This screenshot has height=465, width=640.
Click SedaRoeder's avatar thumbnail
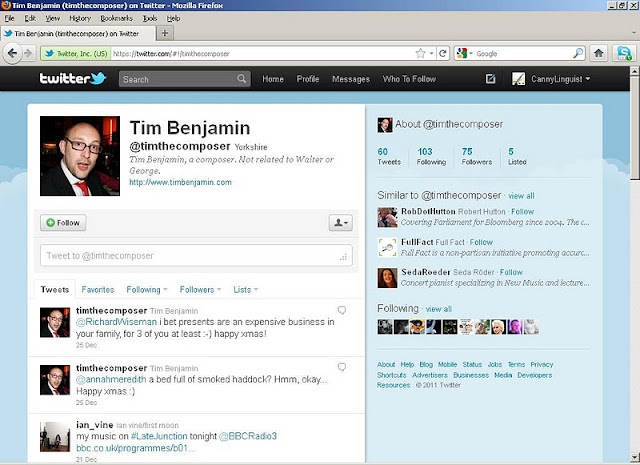pos(387,278)
